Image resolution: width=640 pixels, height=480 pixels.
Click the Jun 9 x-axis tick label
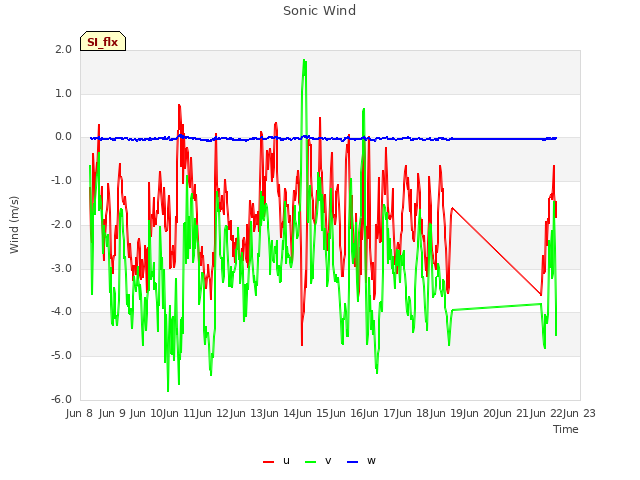coord(112,413)
